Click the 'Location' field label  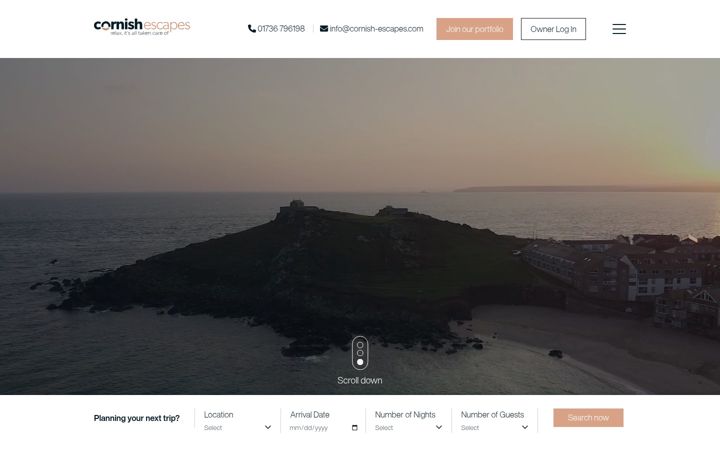219,415
